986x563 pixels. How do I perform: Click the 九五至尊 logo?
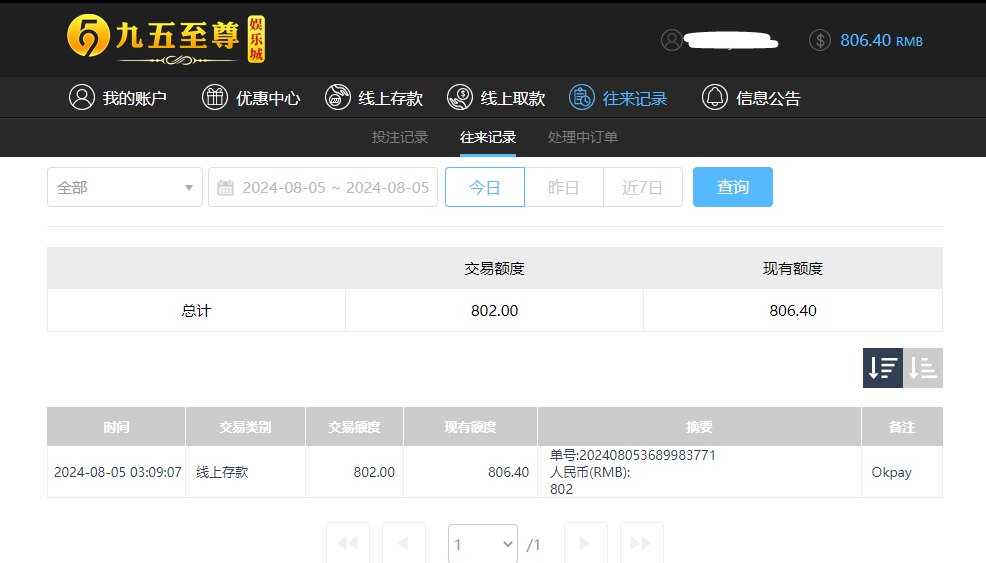[166, 40]
